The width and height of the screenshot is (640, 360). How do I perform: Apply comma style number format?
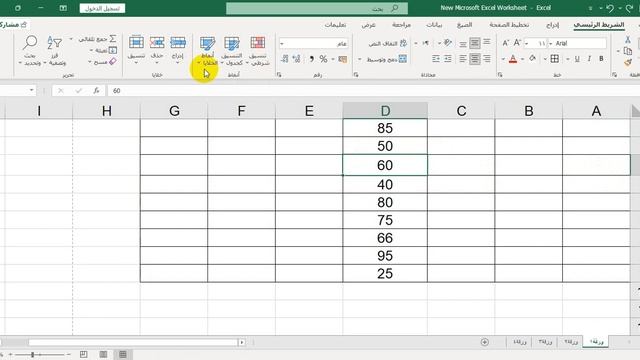311,59
